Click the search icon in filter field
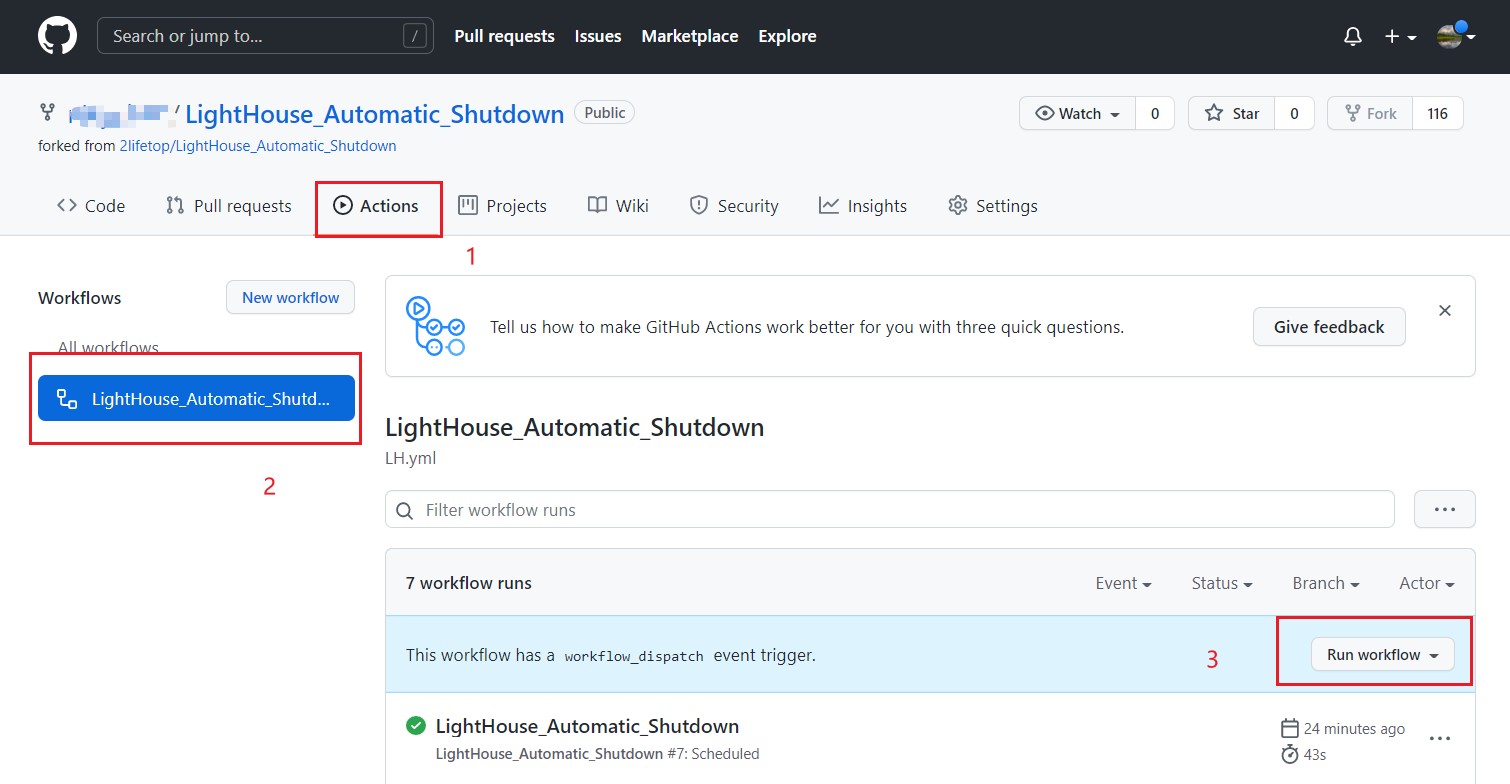The width and height of the screenshot is (1510, 784). pyautogui.click(x=405, y=510)
